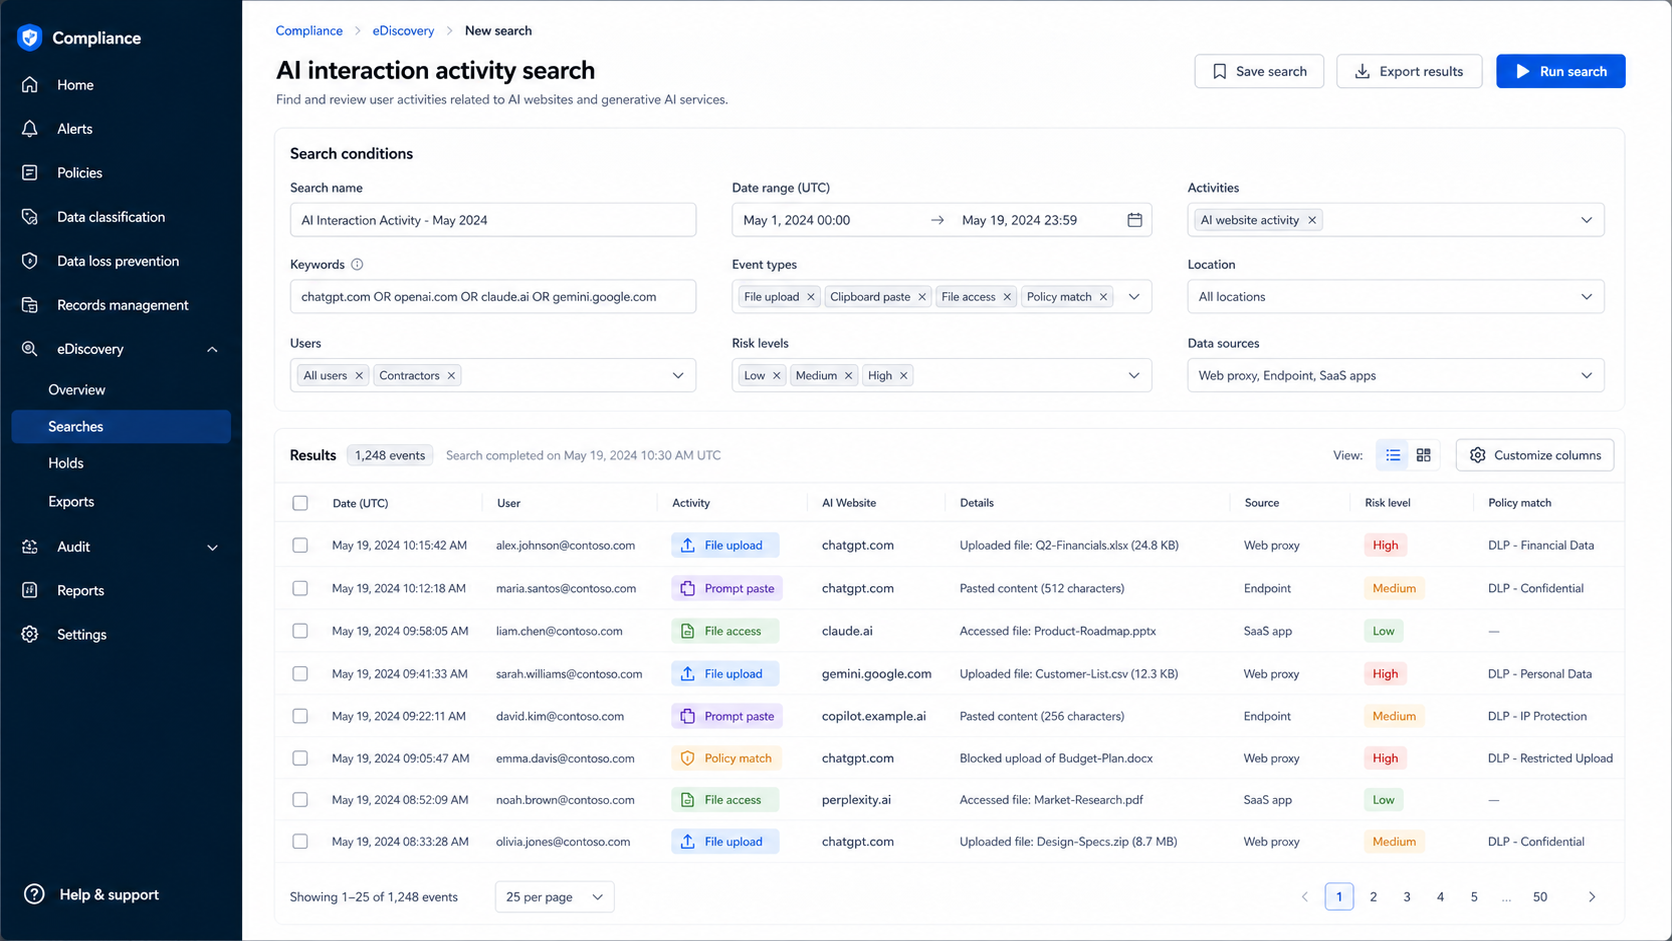The image size is (1672, 941).
Task: Click the Keywords info icon
Action: (x=357, y=265)
